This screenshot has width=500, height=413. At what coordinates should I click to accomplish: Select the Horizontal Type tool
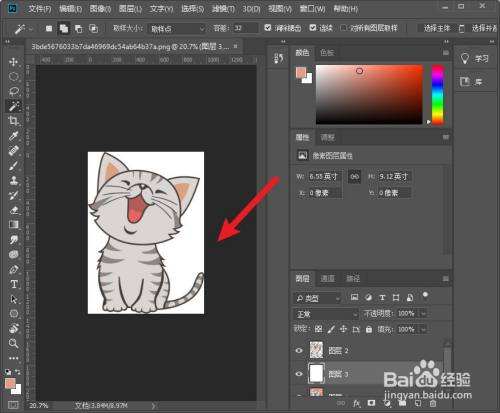point(13,284)
